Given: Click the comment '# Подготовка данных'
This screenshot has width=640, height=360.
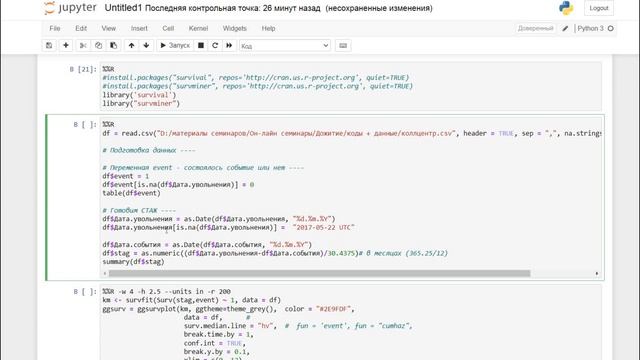Looking at the screenshot, I should [x=149, y=150].
